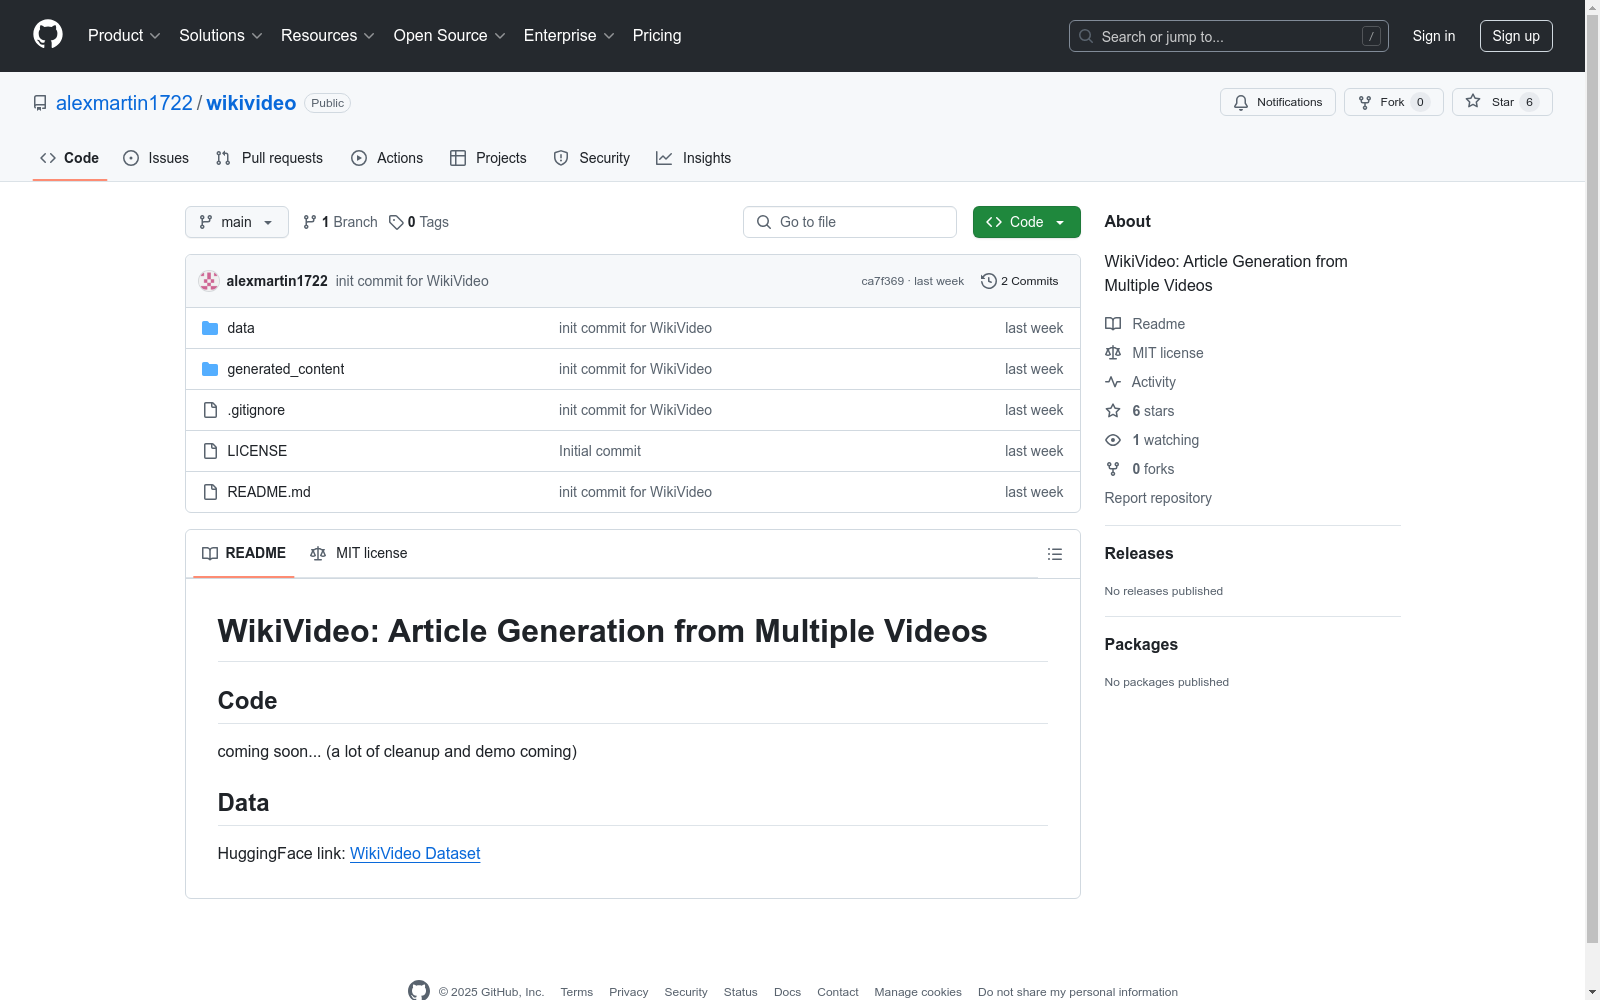1600x1000 pixels.
Task: Expand the Solutions menu
Action: tap(221, 36)
